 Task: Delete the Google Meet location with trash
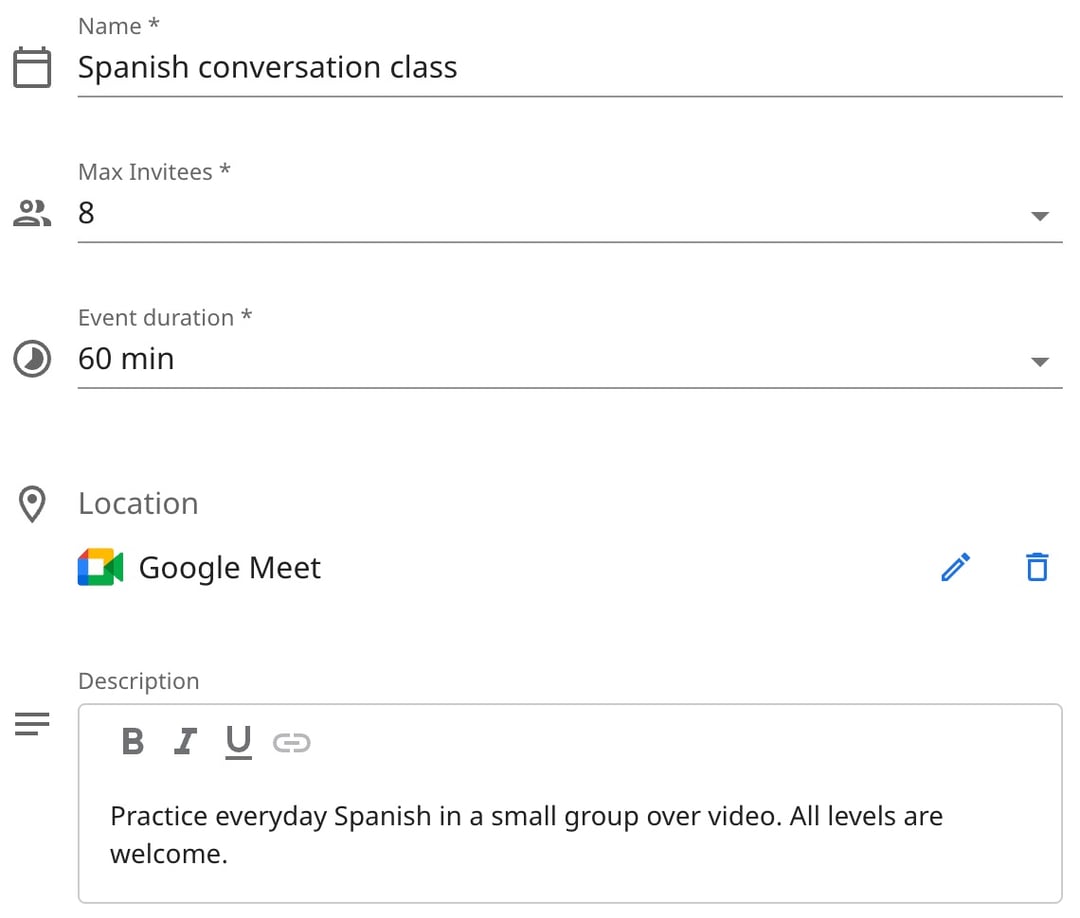click(x=1037, y=567)
